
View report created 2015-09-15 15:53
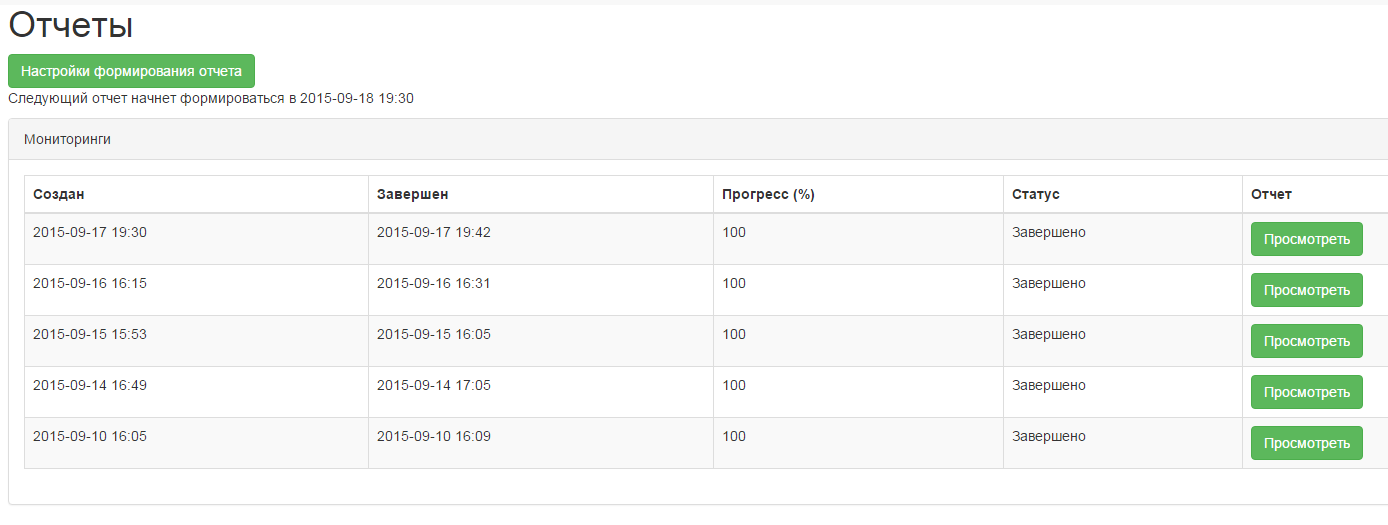pyautogui.click(x=1306, y=341)
